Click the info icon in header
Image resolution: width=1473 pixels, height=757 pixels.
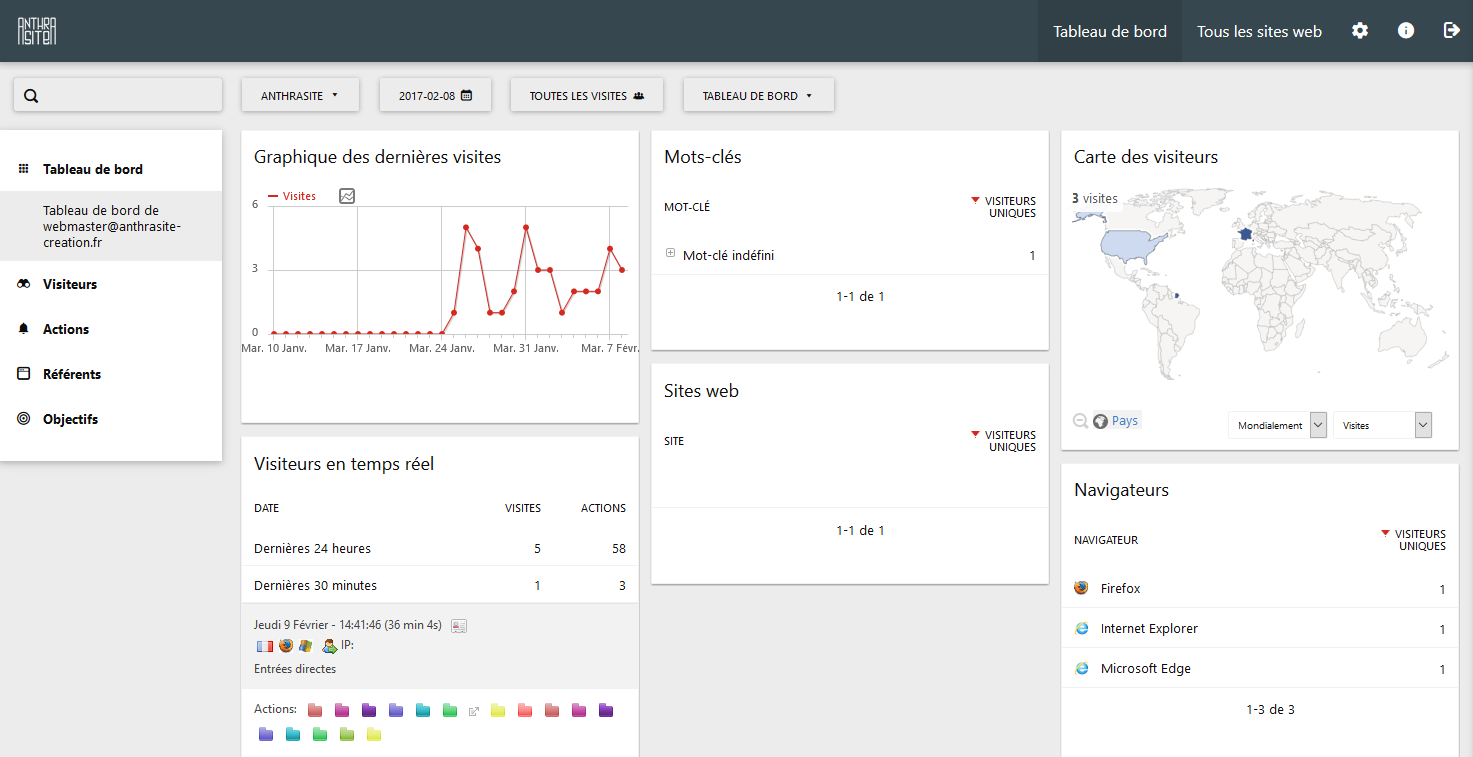pyautogui.click(x=1406, y=31)
